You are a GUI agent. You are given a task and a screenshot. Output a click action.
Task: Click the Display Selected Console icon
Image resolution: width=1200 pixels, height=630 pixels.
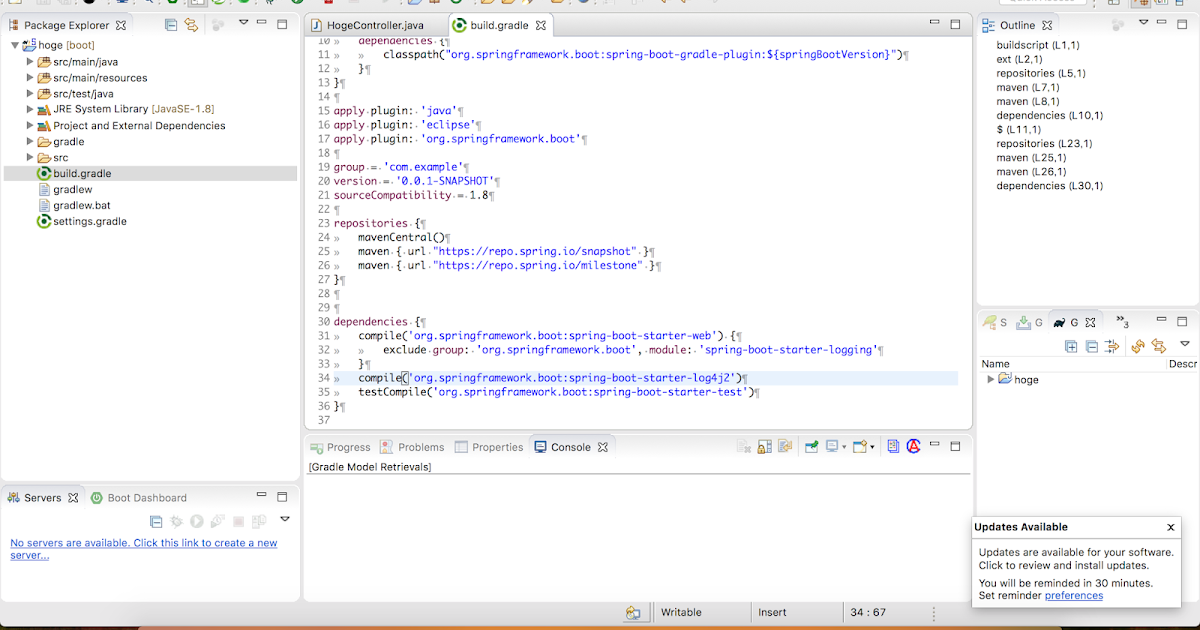coord(833,447)
